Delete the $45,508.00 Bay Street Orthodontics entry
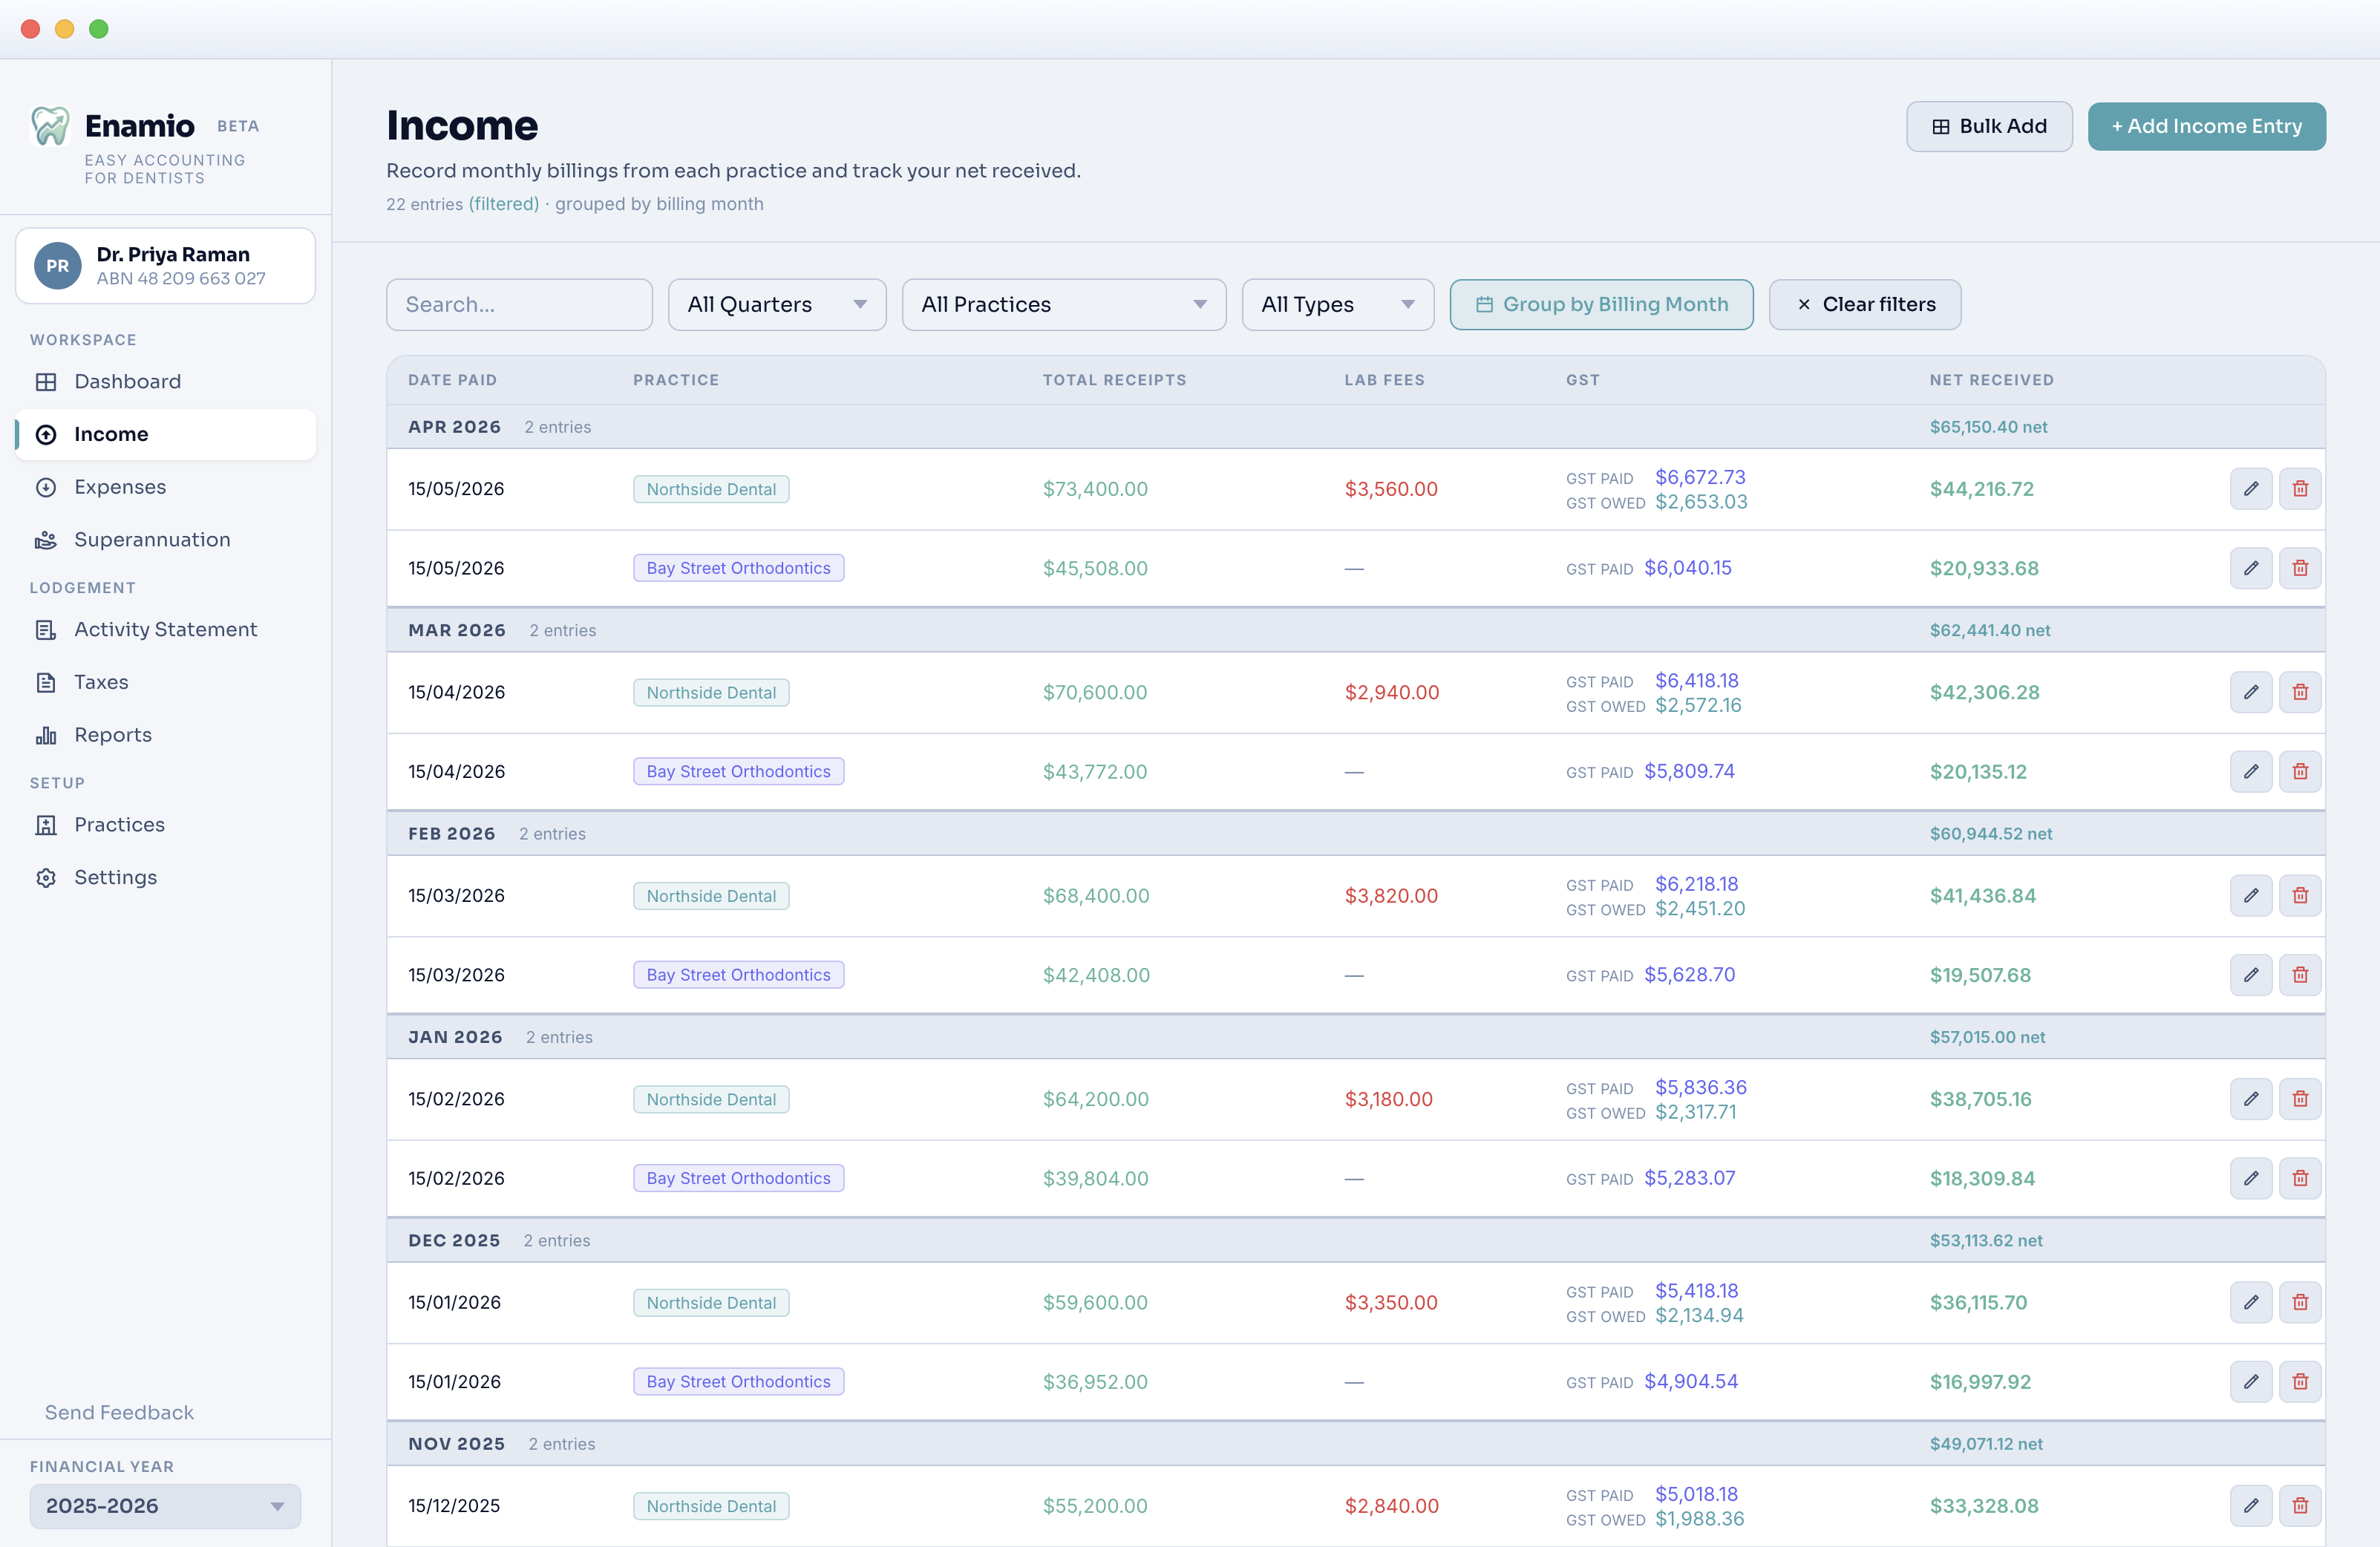This screenshot has width=2380, height=1547. [2300, 568]
